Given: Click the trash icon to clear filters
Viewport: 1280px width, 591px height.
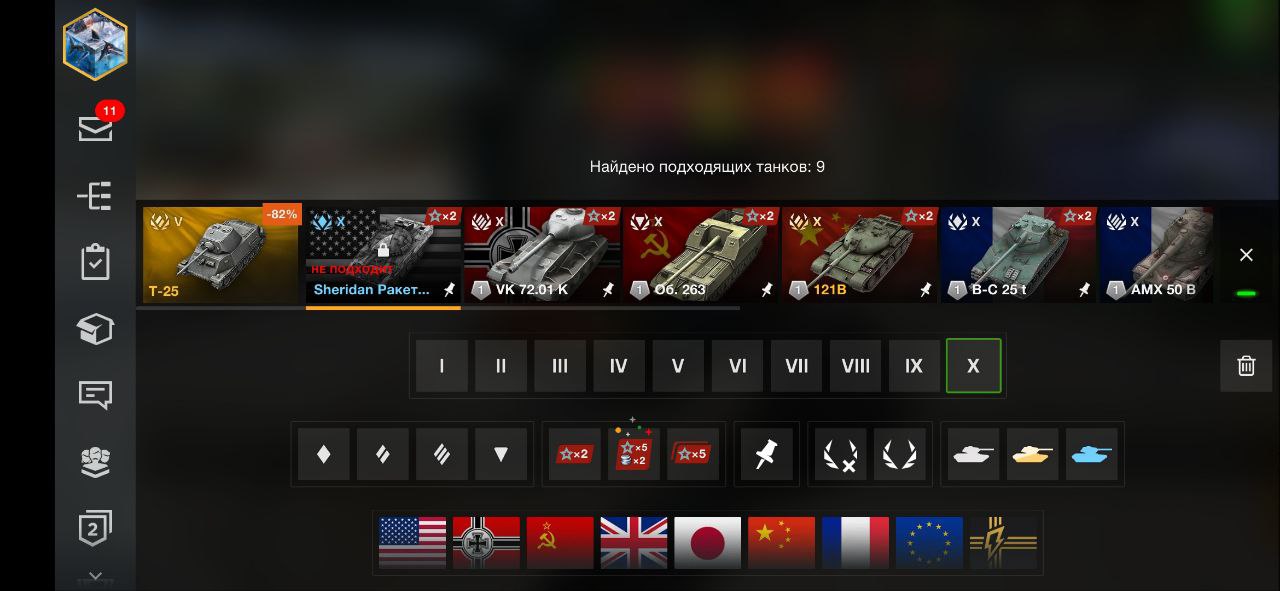Looking at the screenshot, I should 1246,365.
